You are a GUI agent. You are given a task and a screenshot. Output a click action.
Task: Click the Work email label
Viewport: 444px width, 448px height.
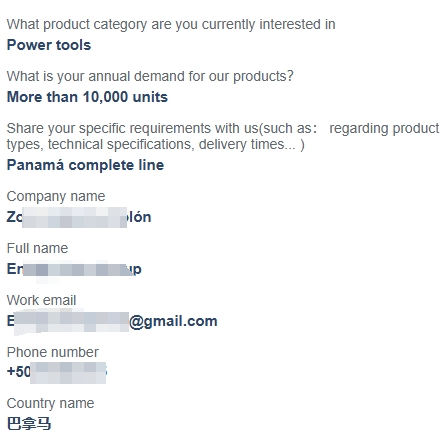(x=41, y=300)
